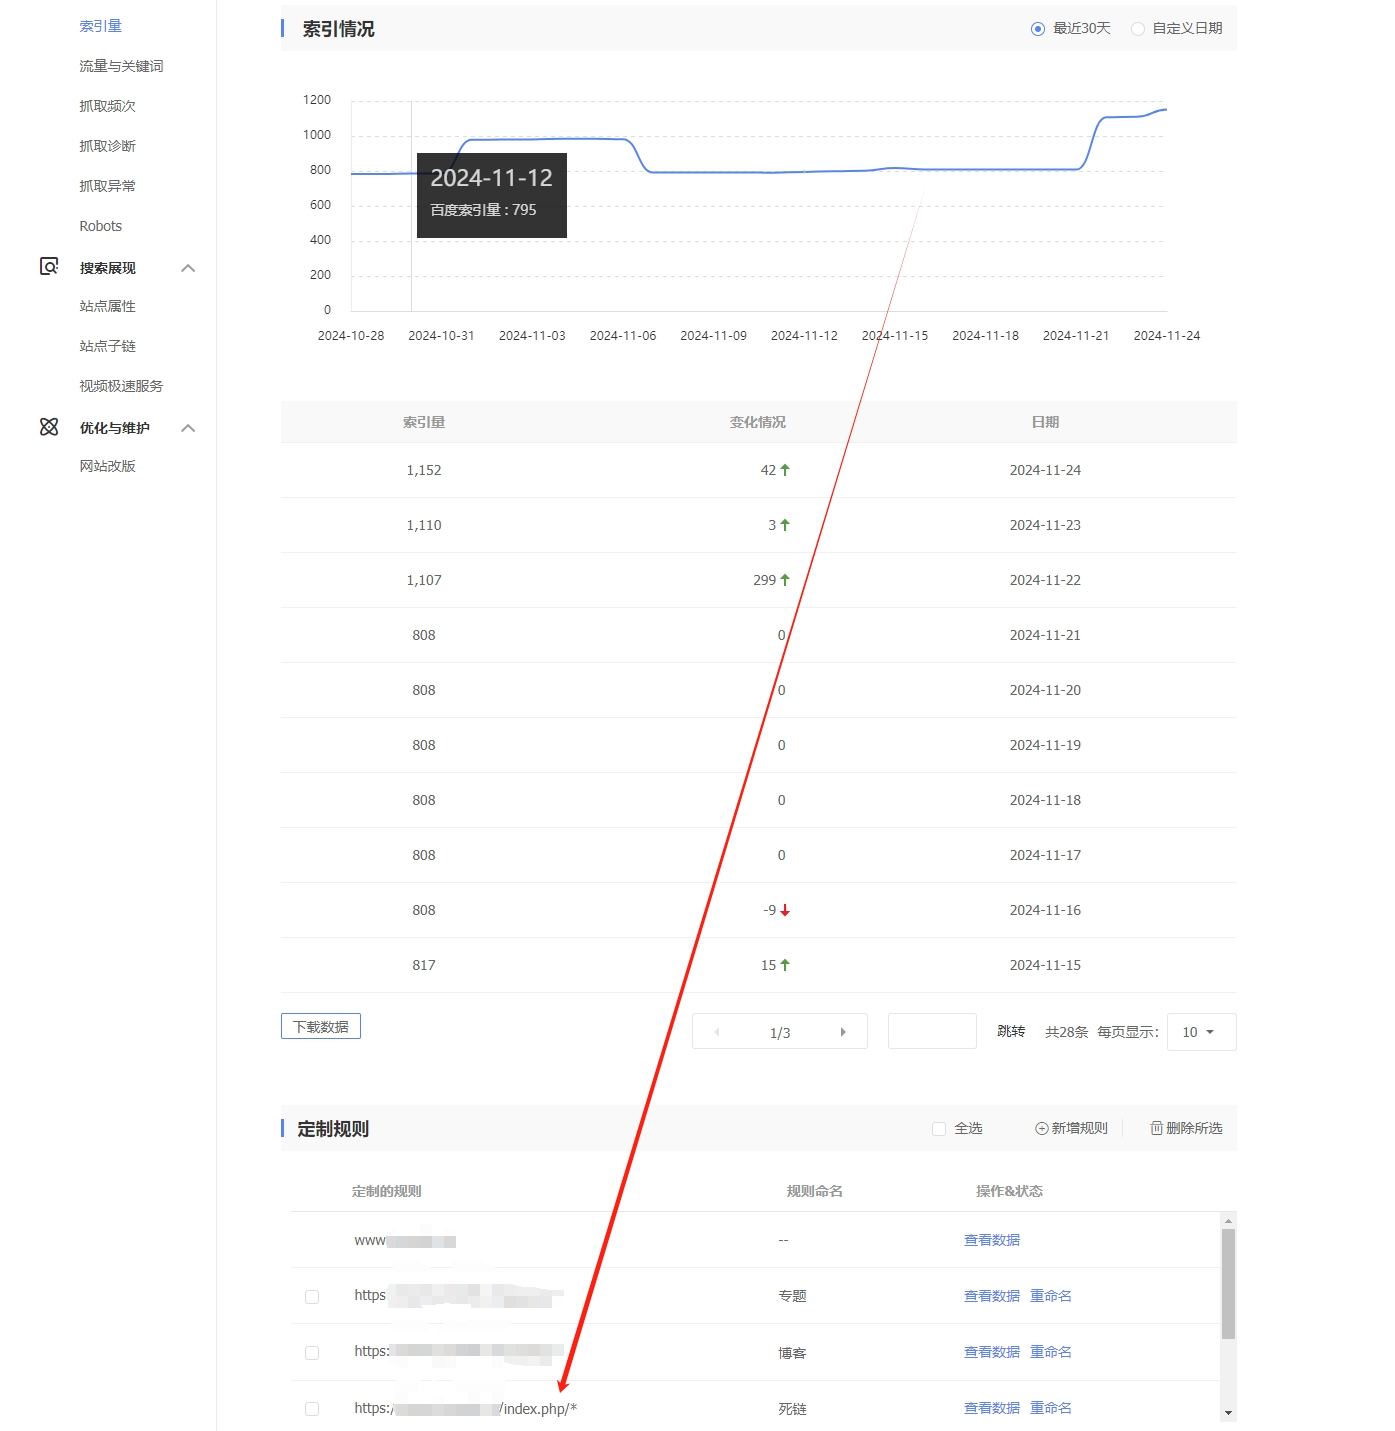Open 站点属性 in the sidebar
Viewport: 1395px width, 1431px height.
[107, 306]
